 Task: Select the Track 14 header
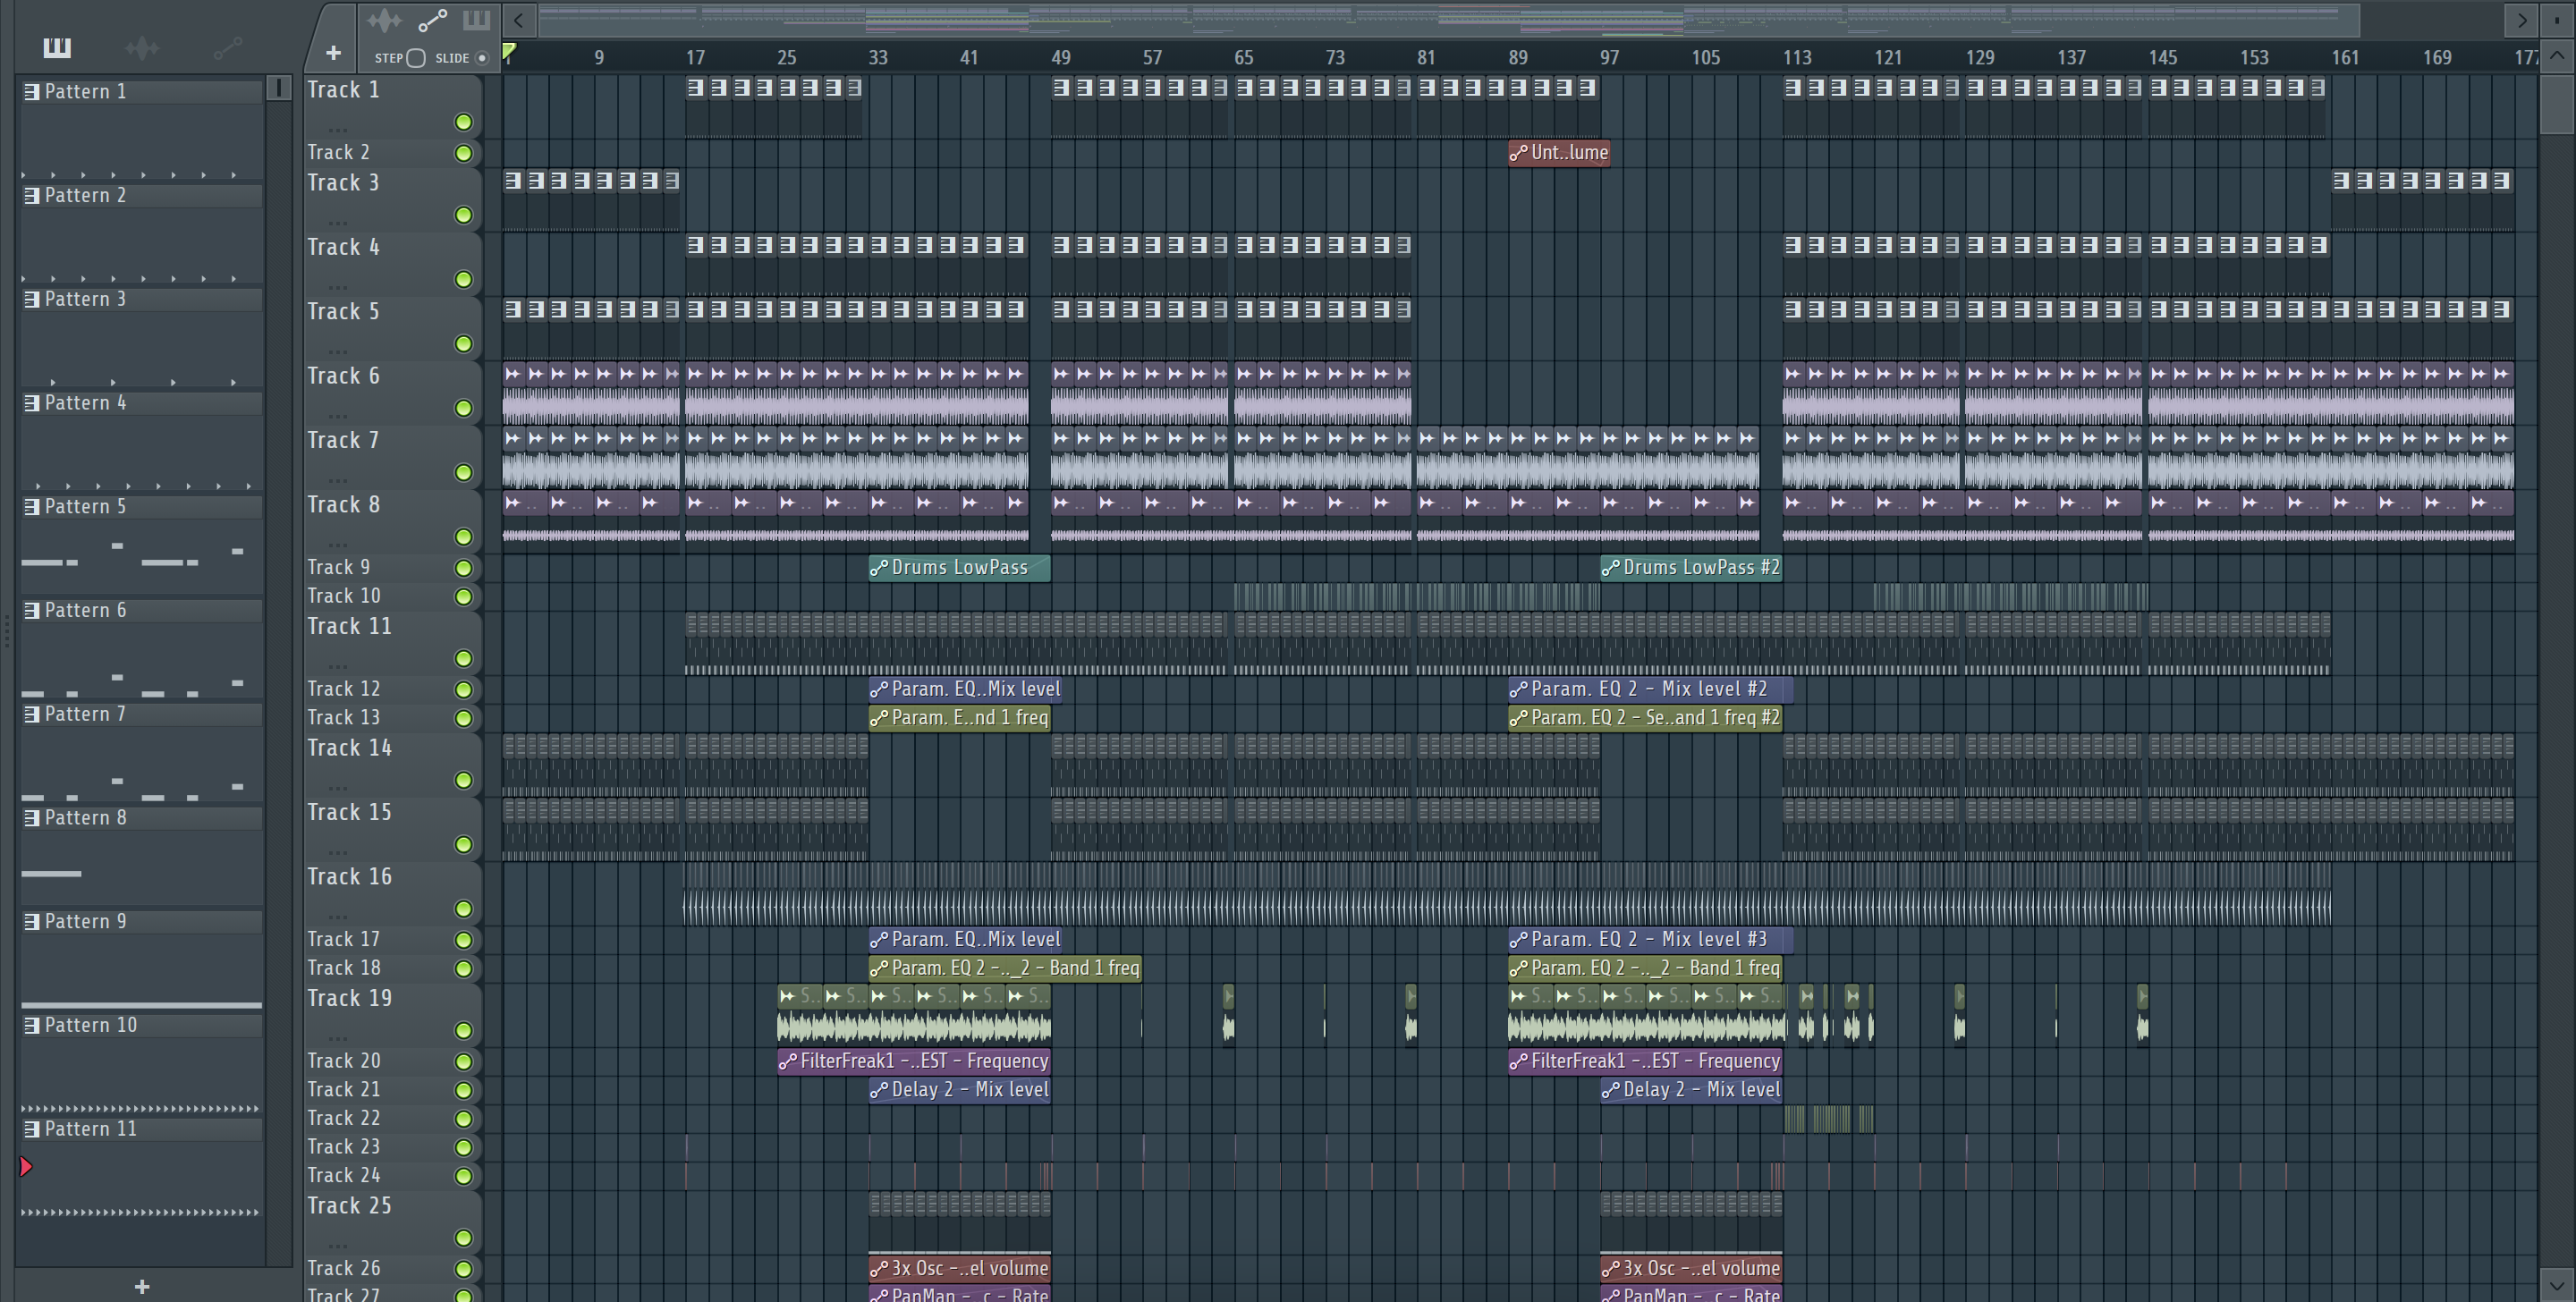[392, 764]
